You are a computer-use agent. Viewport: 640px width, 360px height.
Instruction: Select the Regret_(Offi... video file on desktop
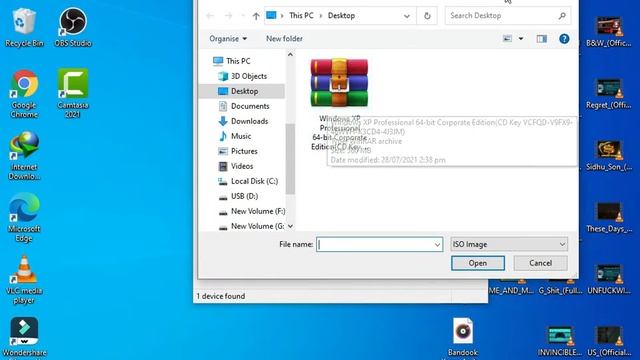click(x=609, y=94)
